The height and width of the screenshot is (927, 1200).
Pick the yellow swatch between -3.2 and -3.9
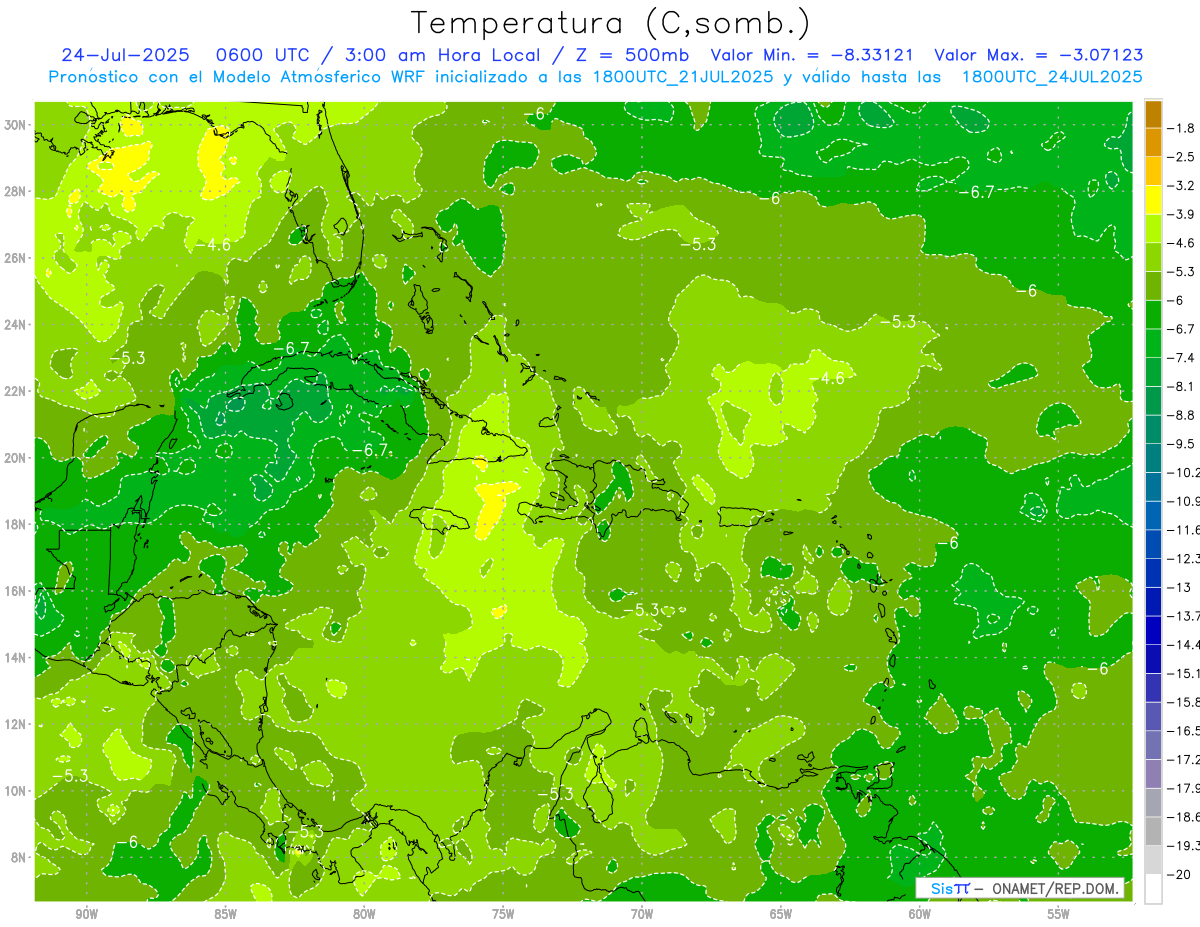[x=1153, y=199]
